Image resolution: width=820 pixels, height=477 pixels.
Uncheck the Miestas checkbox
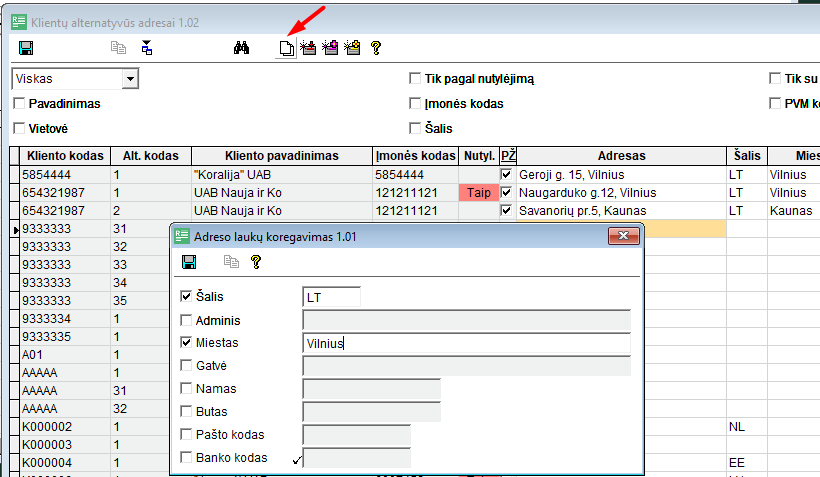tap(186, 342)
